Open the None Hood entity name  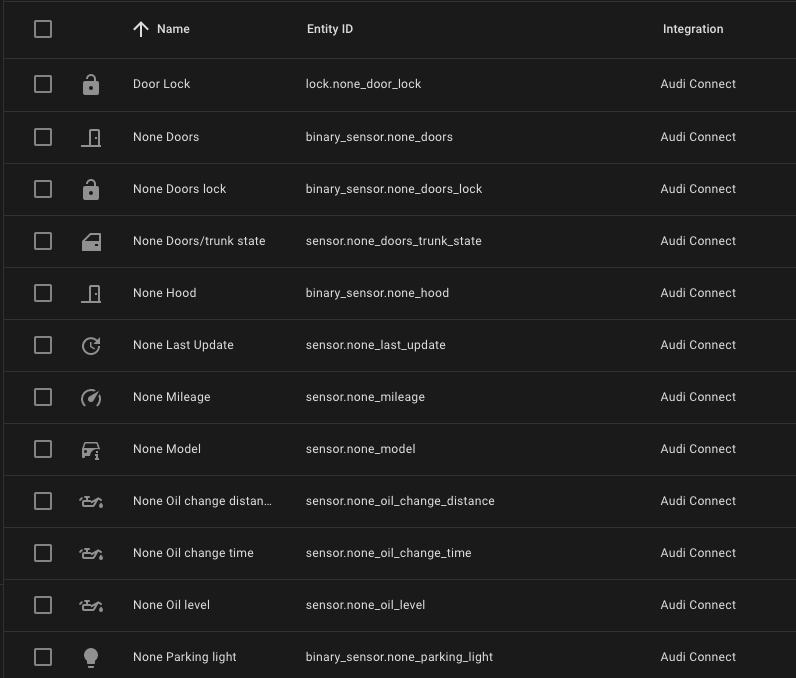point(164,293)
